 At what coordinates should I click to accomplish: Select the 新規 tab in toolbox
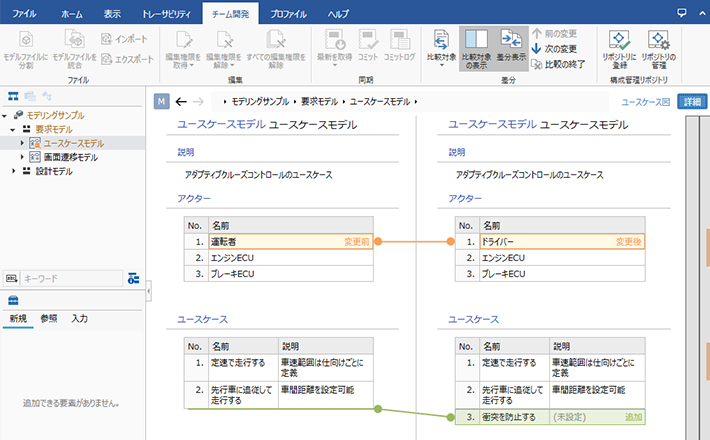[18, 318]
